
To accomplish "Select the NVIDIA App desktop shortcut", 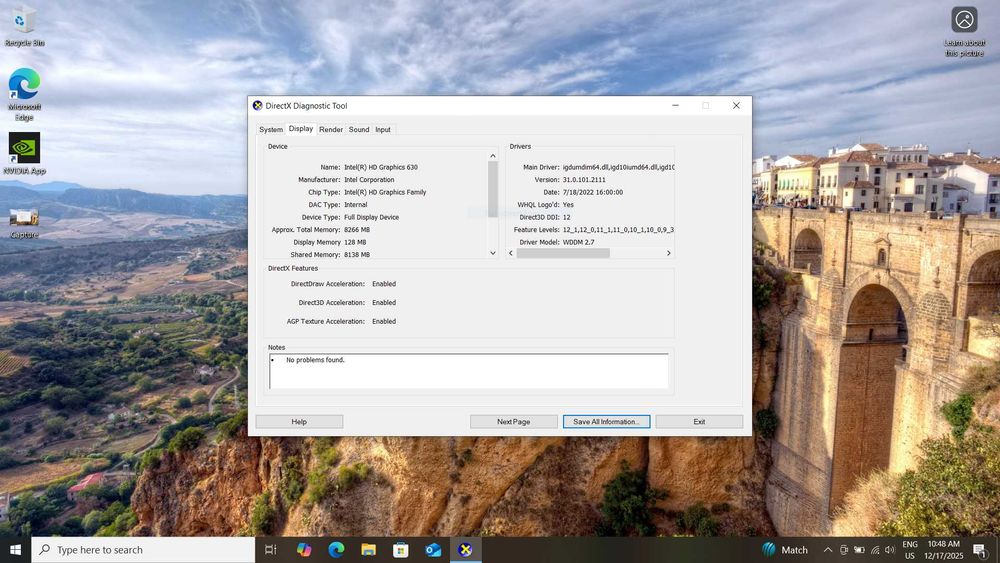I will pos(24,154).
